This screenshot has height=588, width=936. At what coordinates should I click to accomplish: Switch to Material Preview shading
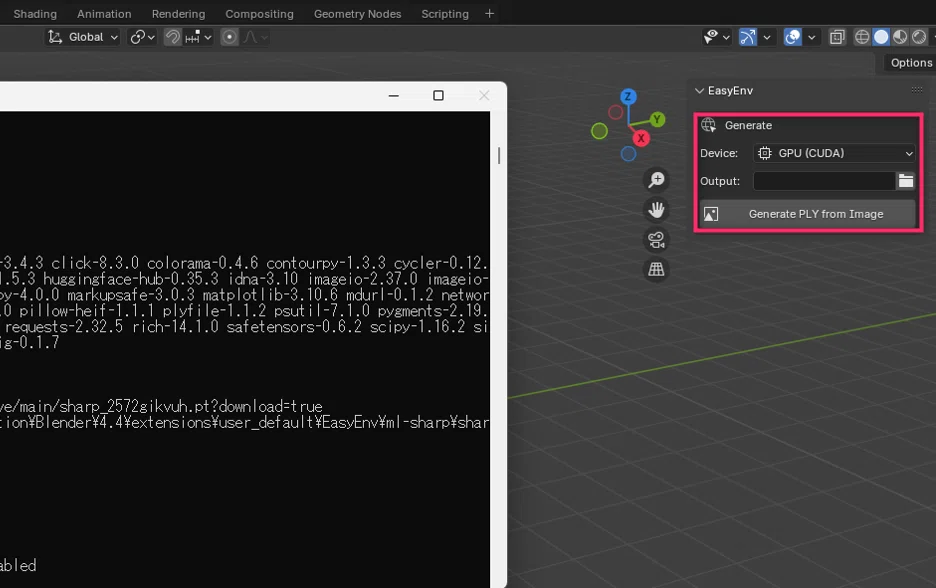click(x=900, y=37)
